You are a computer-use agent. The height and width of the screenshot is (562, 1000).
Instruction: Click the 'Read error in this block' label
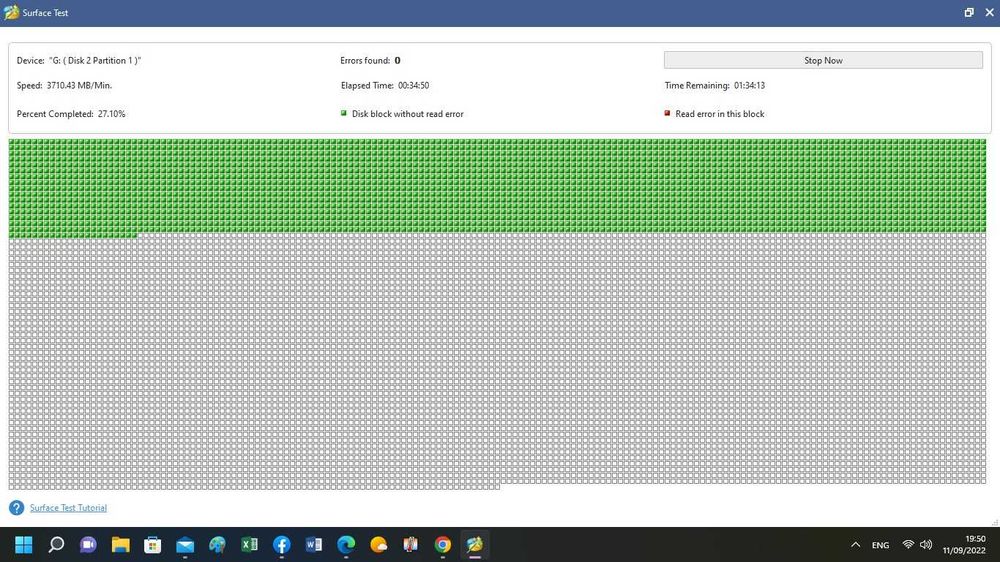[719, 114]
